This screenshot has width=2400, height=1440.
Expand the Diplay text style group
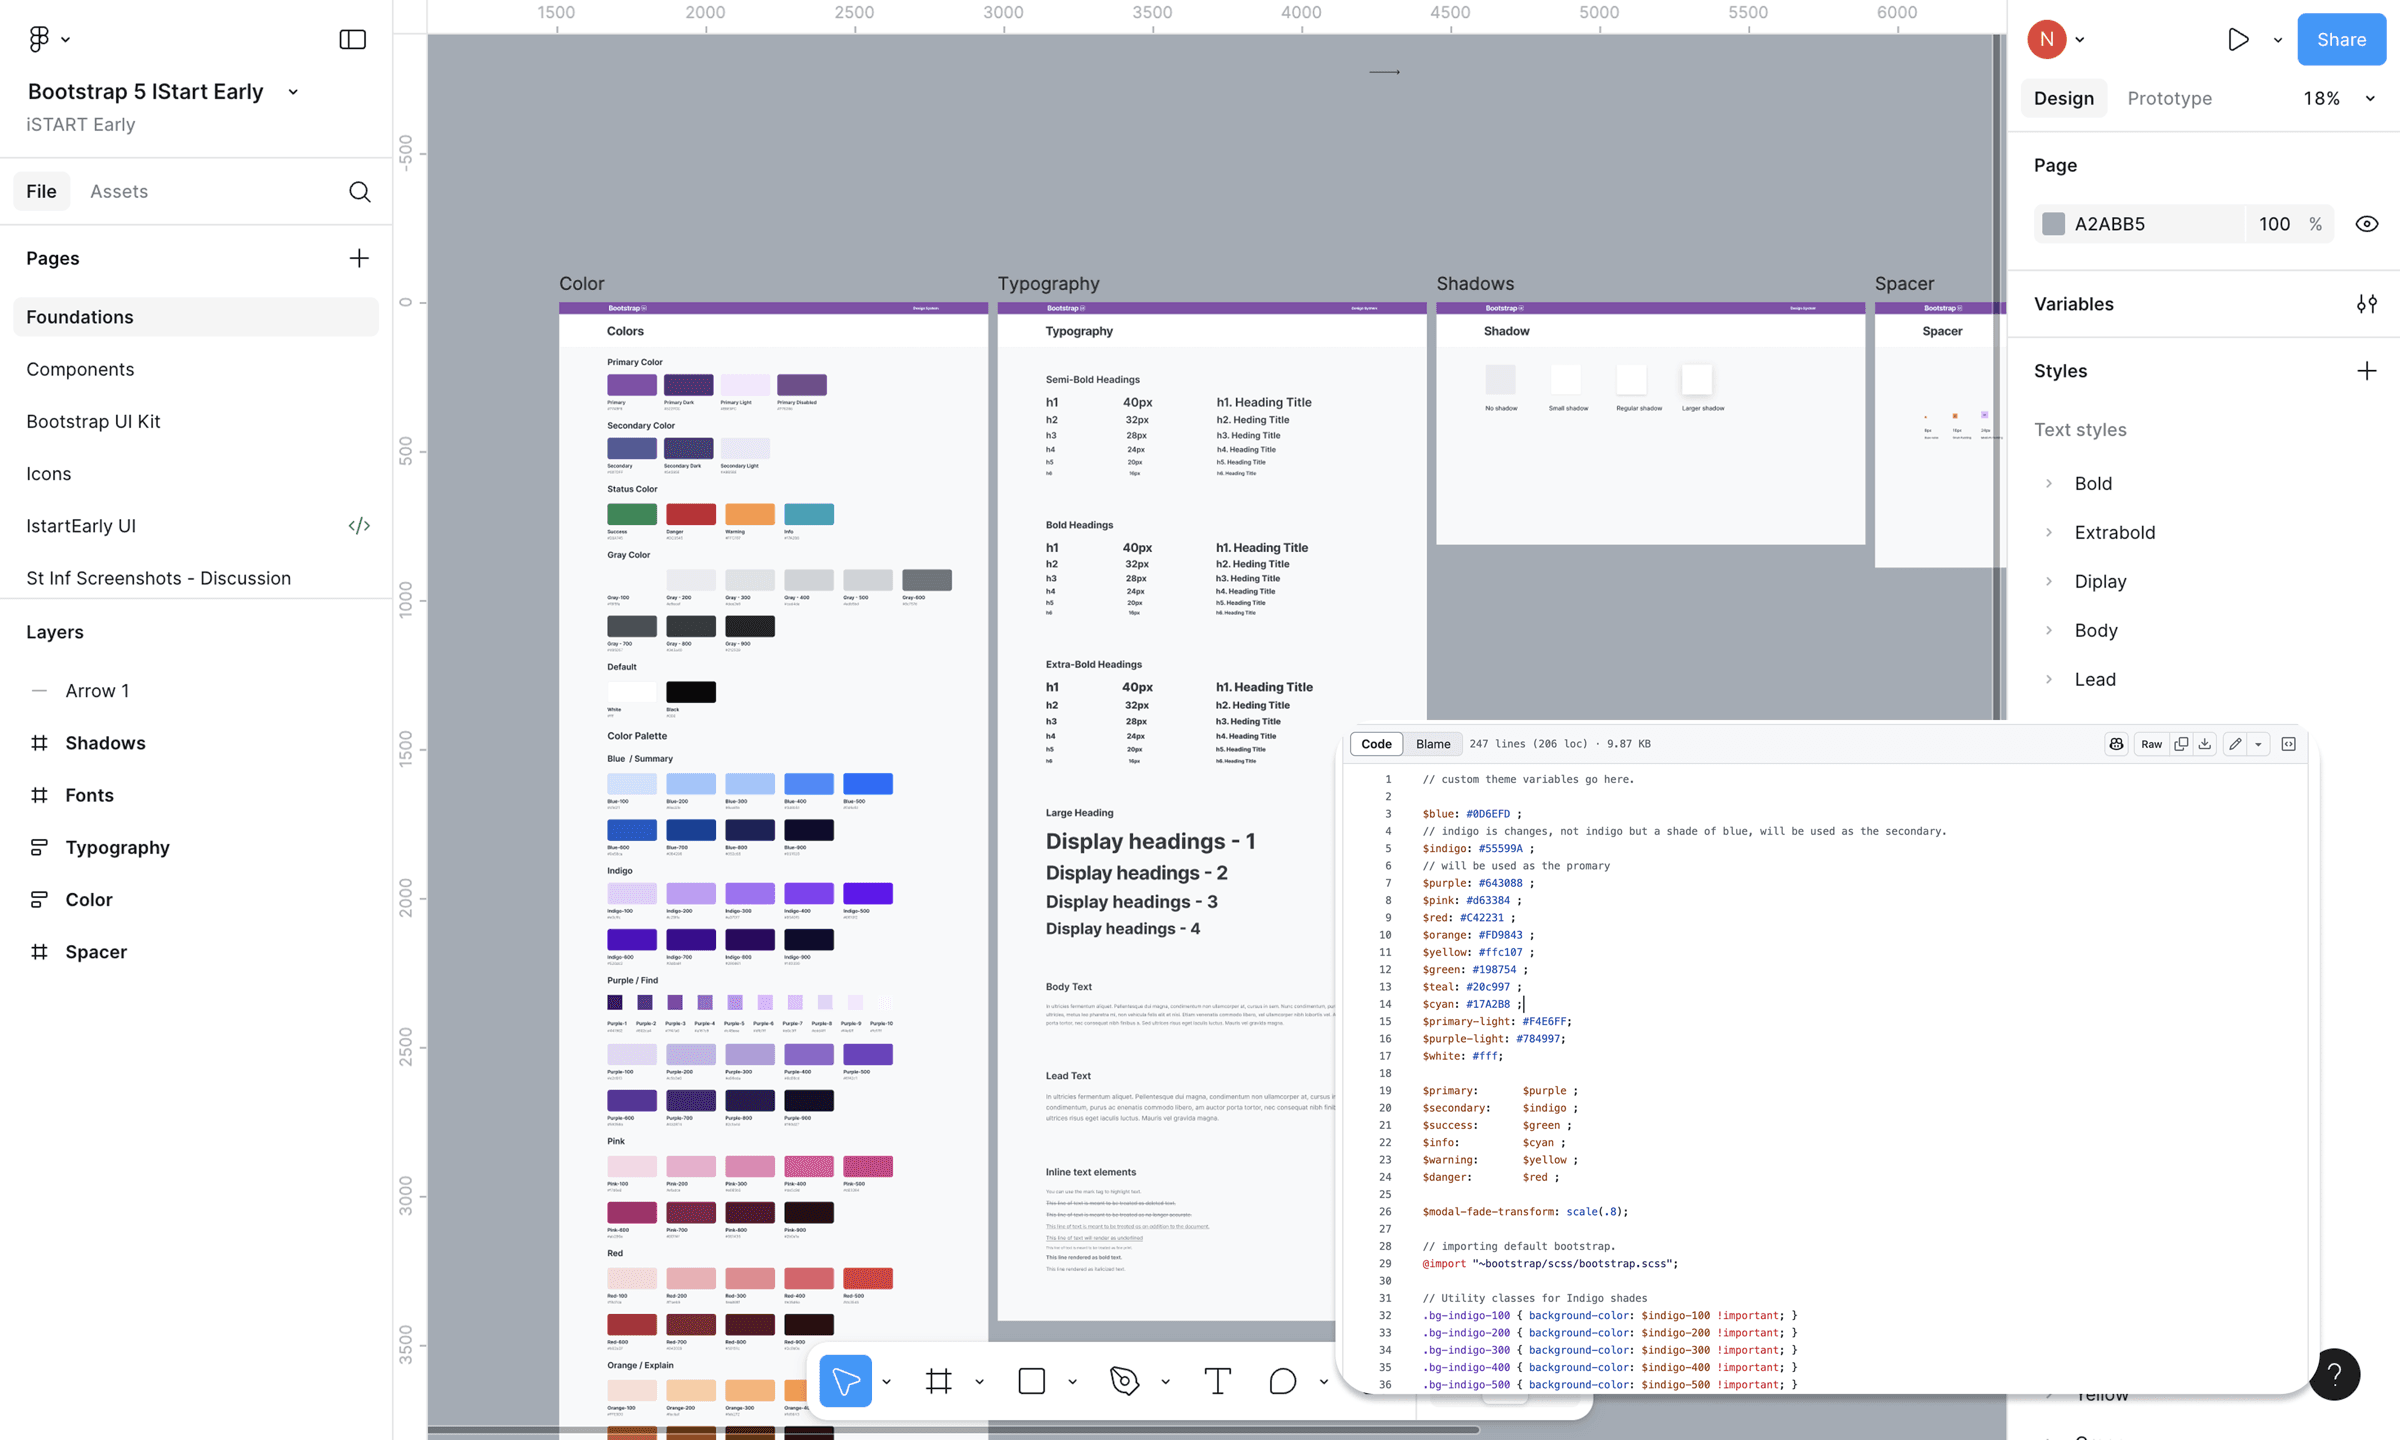[2049, 582]
